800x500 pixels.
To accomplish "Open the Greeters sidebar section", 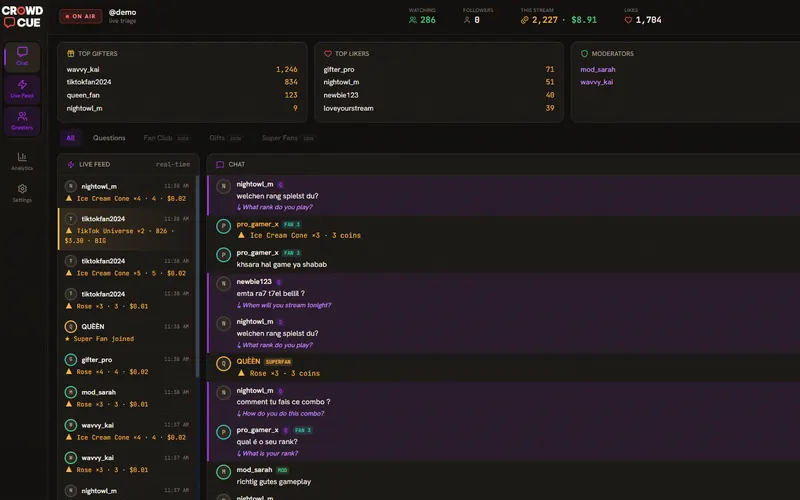I will [22, 121].
